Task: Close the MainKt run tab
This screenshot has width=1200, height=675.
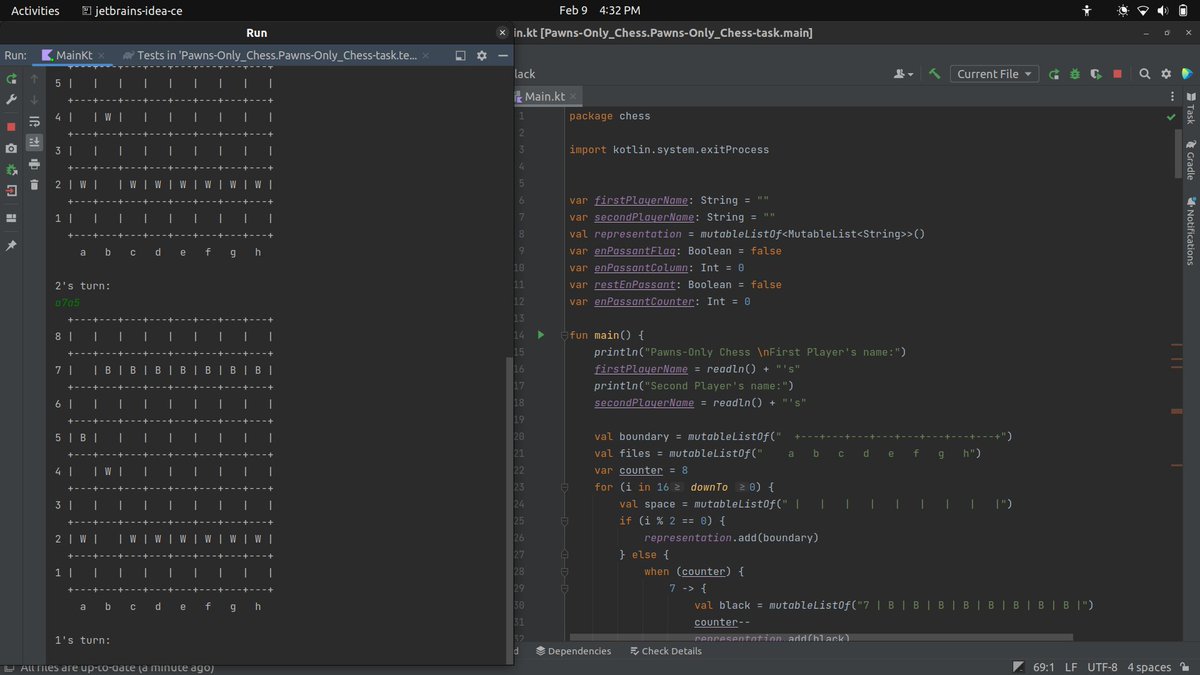Action: (x=103, y=56)
